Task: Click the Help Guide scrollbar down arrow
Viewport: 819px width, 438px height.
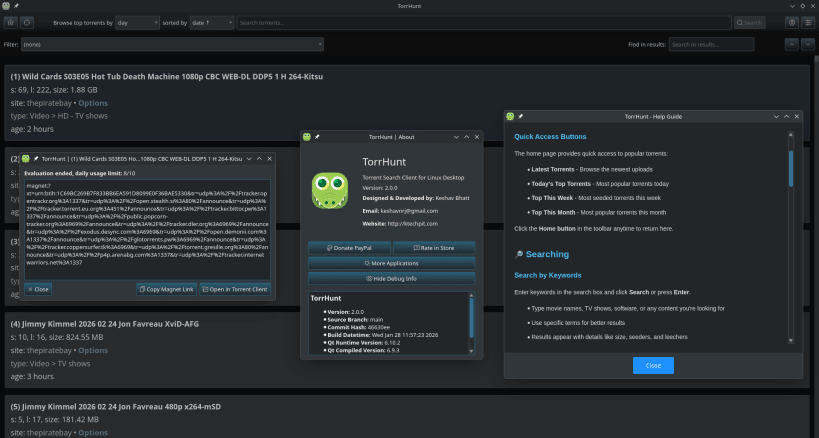Action: pos(791,340)
